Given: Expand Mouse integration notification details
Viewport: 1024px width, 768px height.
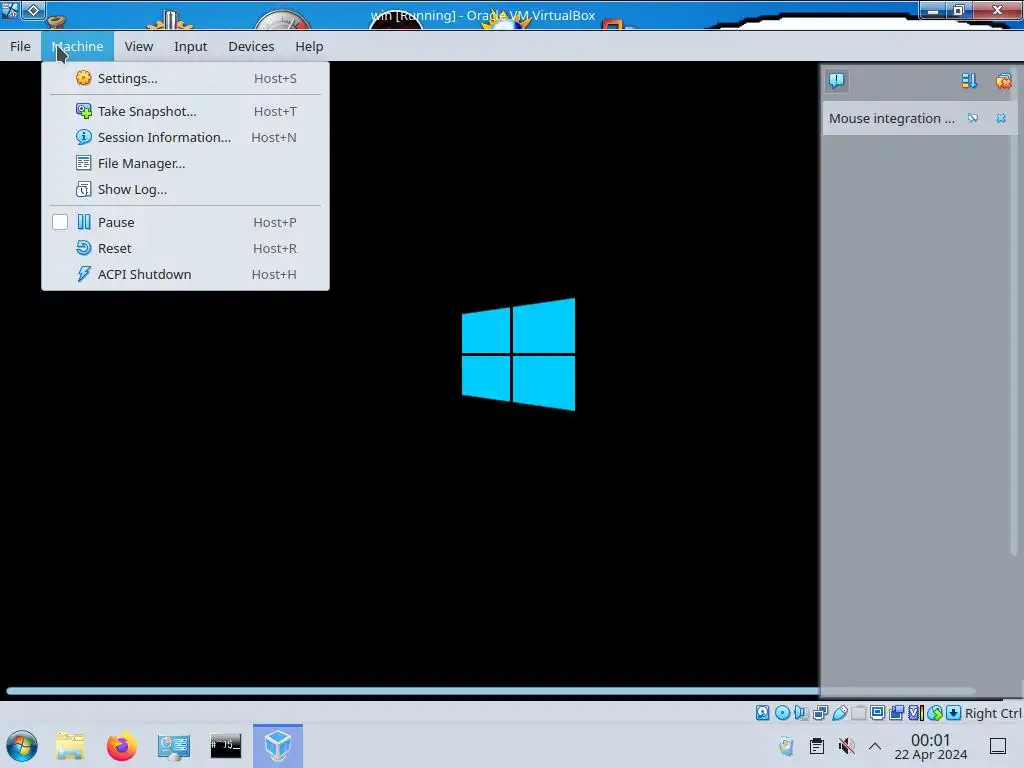Looking at the screenshot, I should (x=973, y=118).
